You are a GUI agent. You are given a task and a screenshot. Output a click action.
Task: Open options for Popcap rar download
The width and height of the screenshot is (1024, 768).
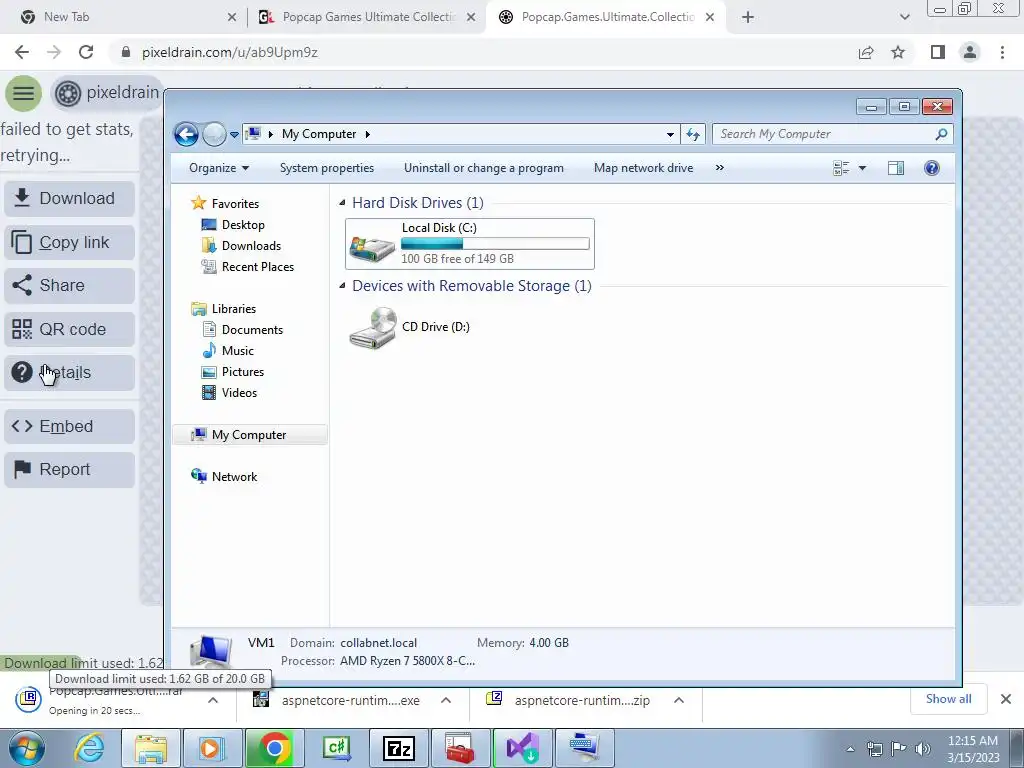point(213,700)
